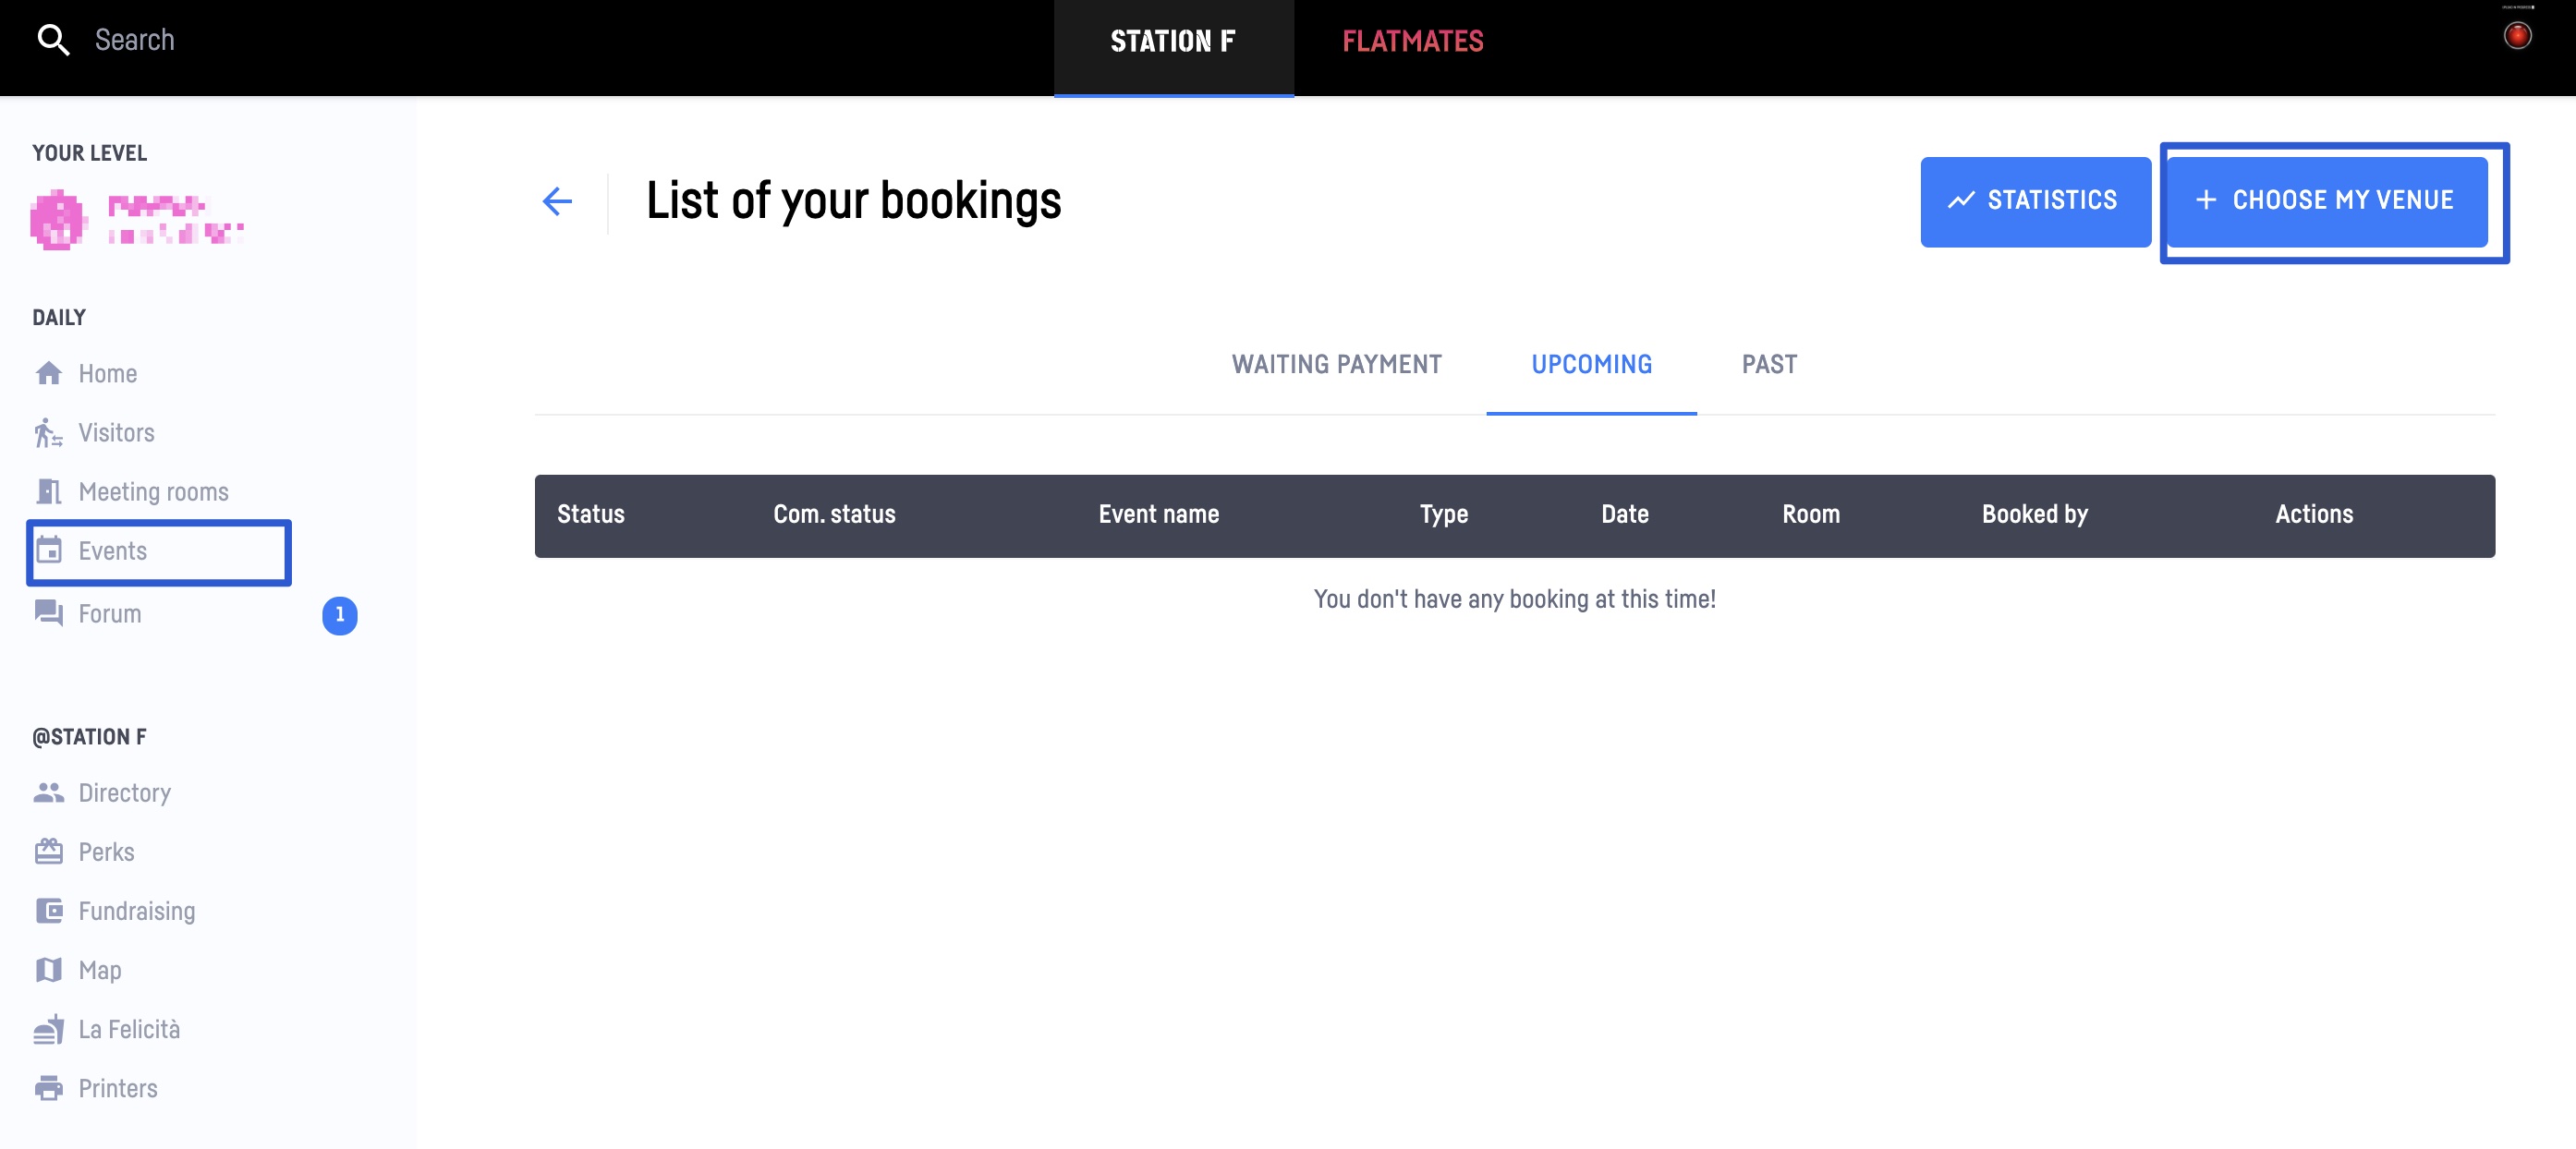Open the Flatmates top navigation tab

[1412, 40]
